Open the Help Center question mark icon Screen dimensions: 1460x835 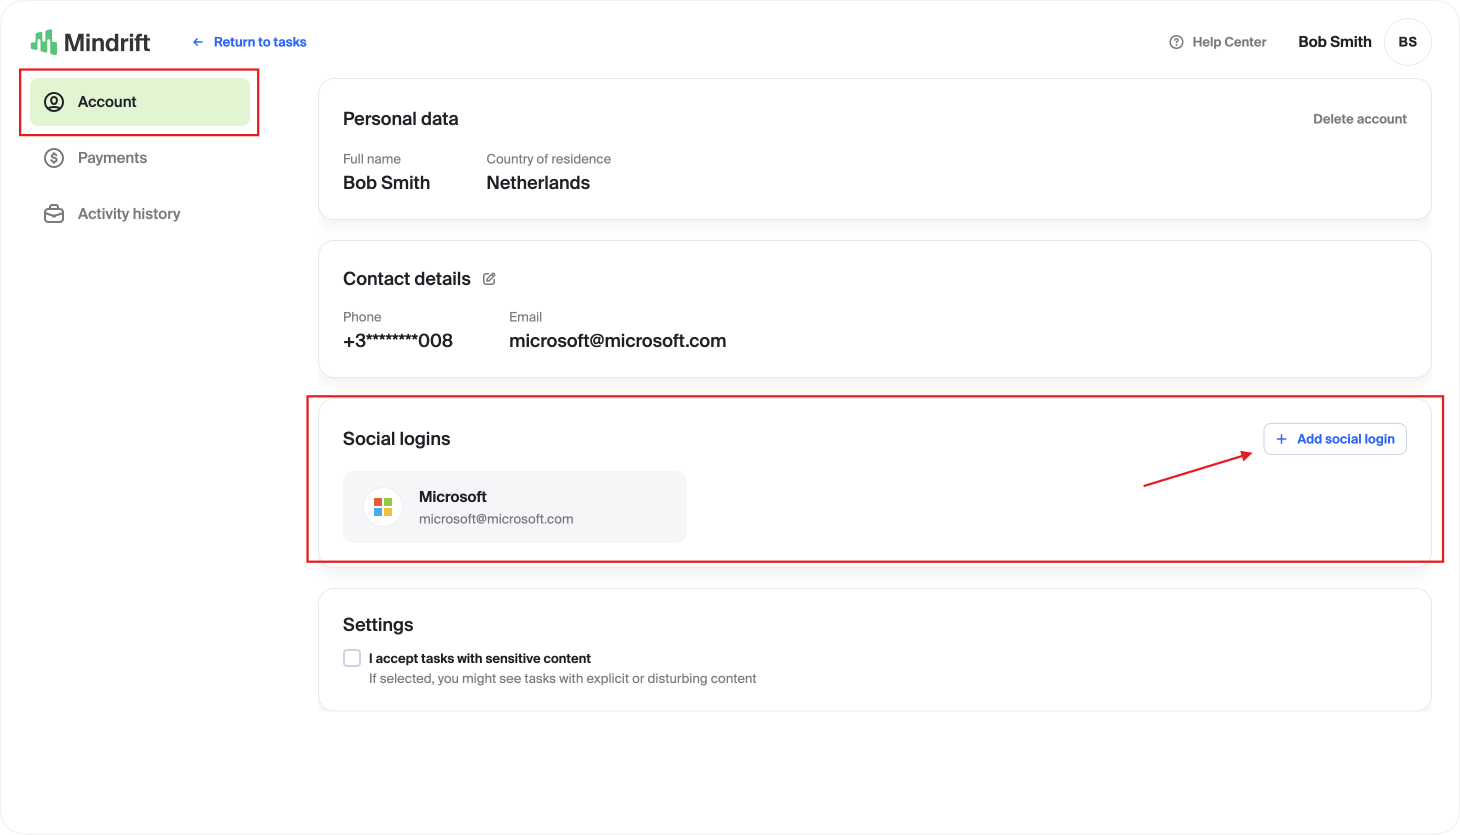pyautogui.click(x=1176, y=42)
